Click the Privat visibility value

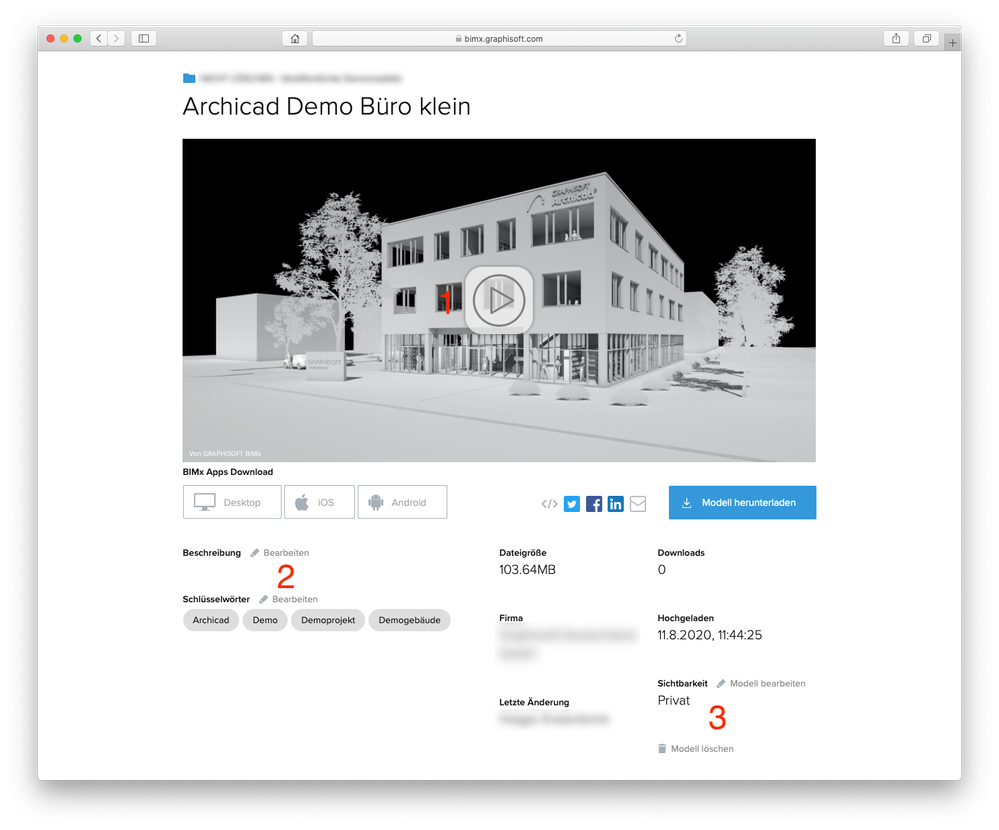(673, 701)
